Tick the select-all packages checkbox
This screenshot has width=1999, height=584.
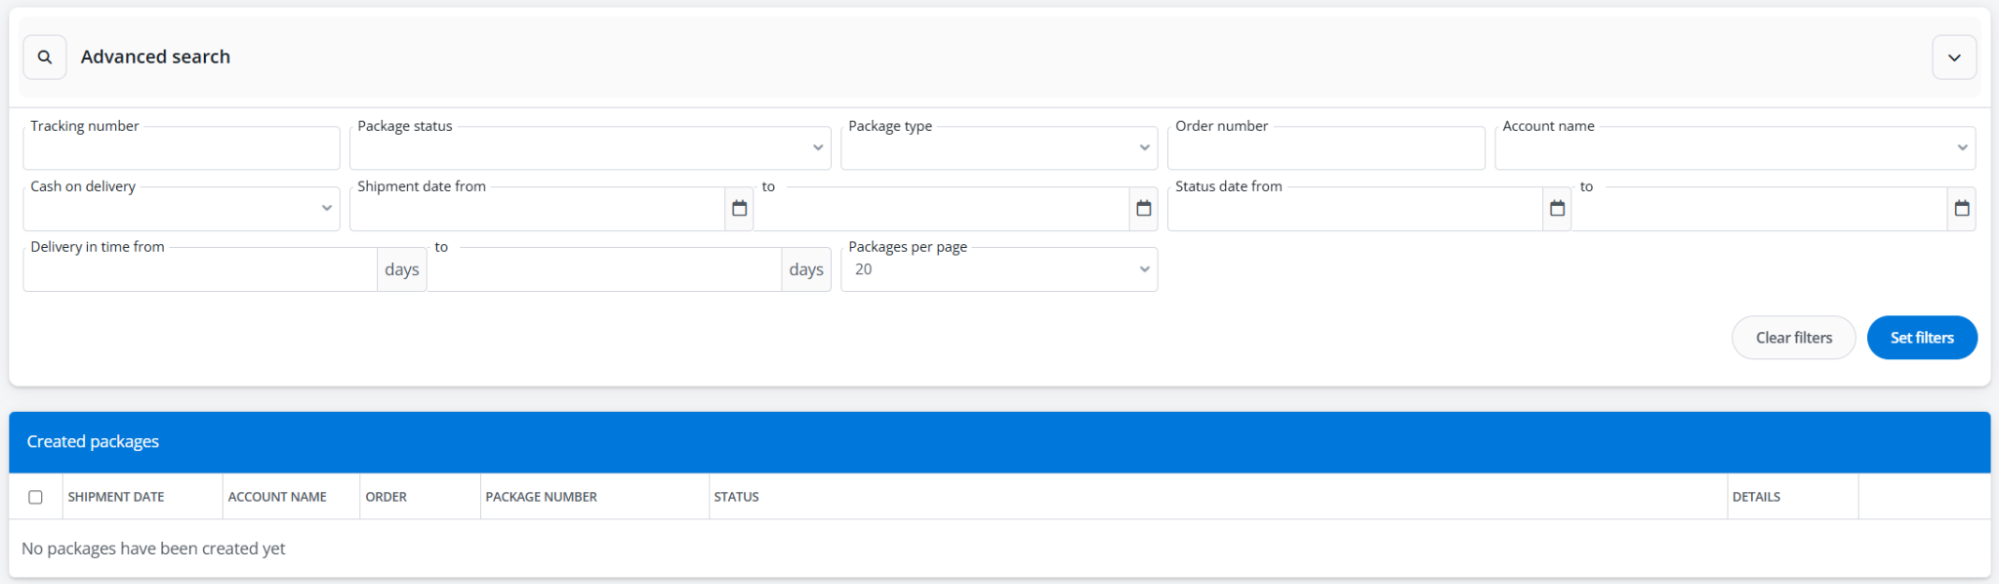click(36, 497)
